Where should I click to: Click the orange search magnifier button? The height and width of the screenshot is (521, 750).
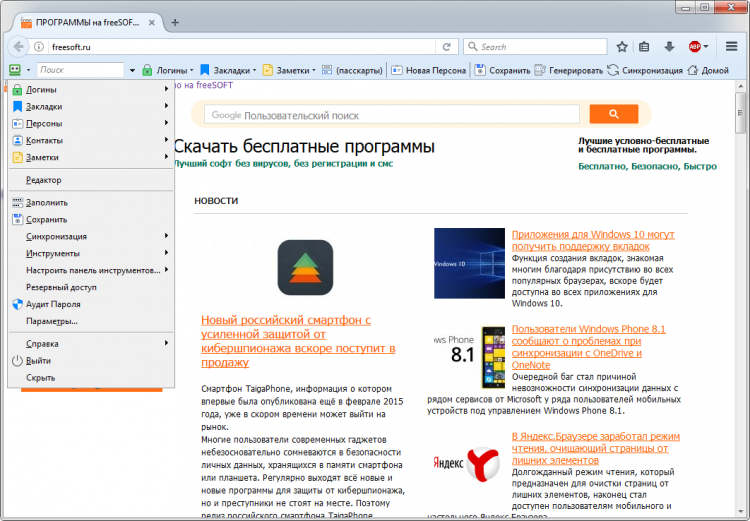point(614,114)
